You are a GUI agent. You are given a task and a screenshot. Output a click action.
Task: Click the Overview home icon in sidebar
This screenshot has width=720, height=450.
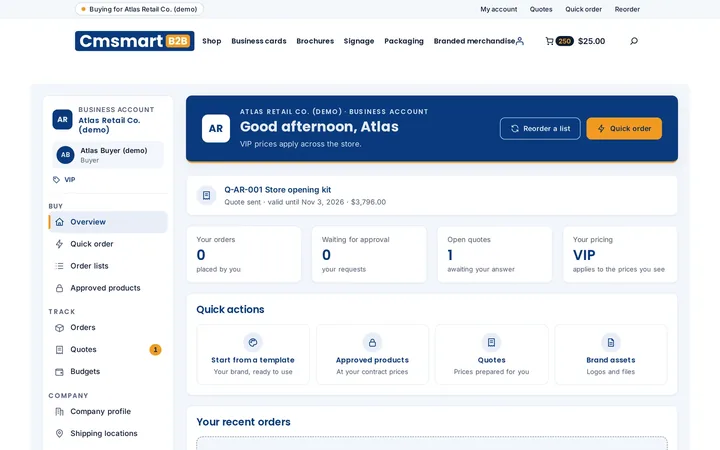point(59,222)
